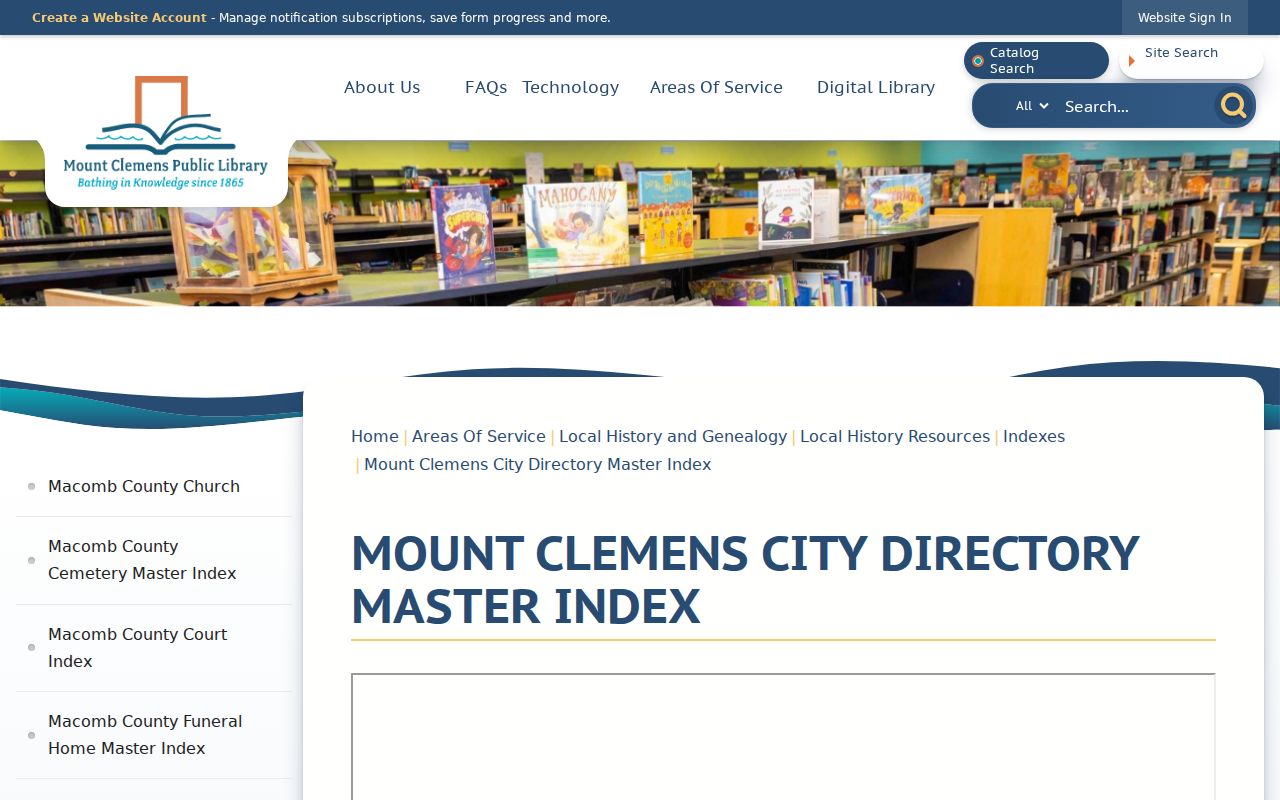The width and height of the screenshot is (1280, 800).
Task: Click Mount Clemens City Directory Master Index breadcrumb
Action: [538, 464]
